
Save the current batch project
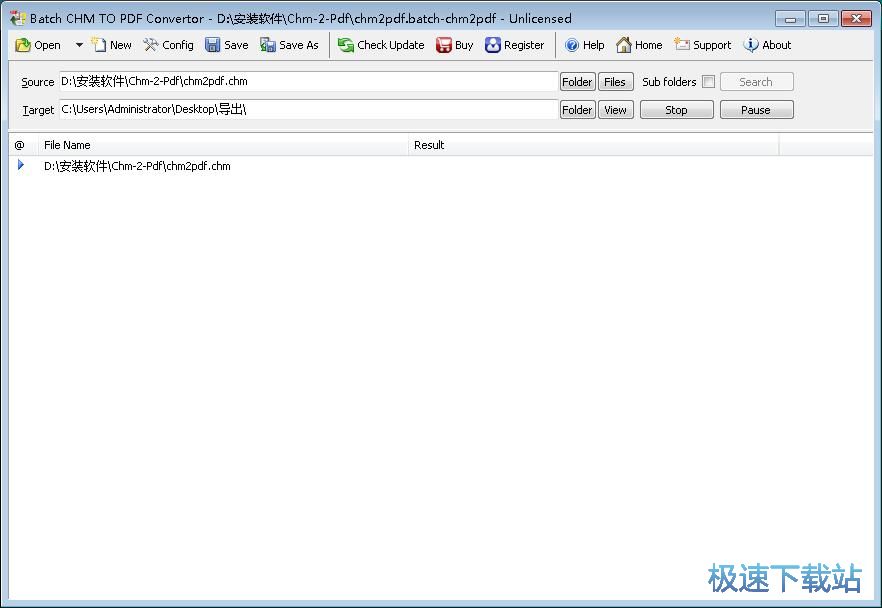click(x=226, y=45)
